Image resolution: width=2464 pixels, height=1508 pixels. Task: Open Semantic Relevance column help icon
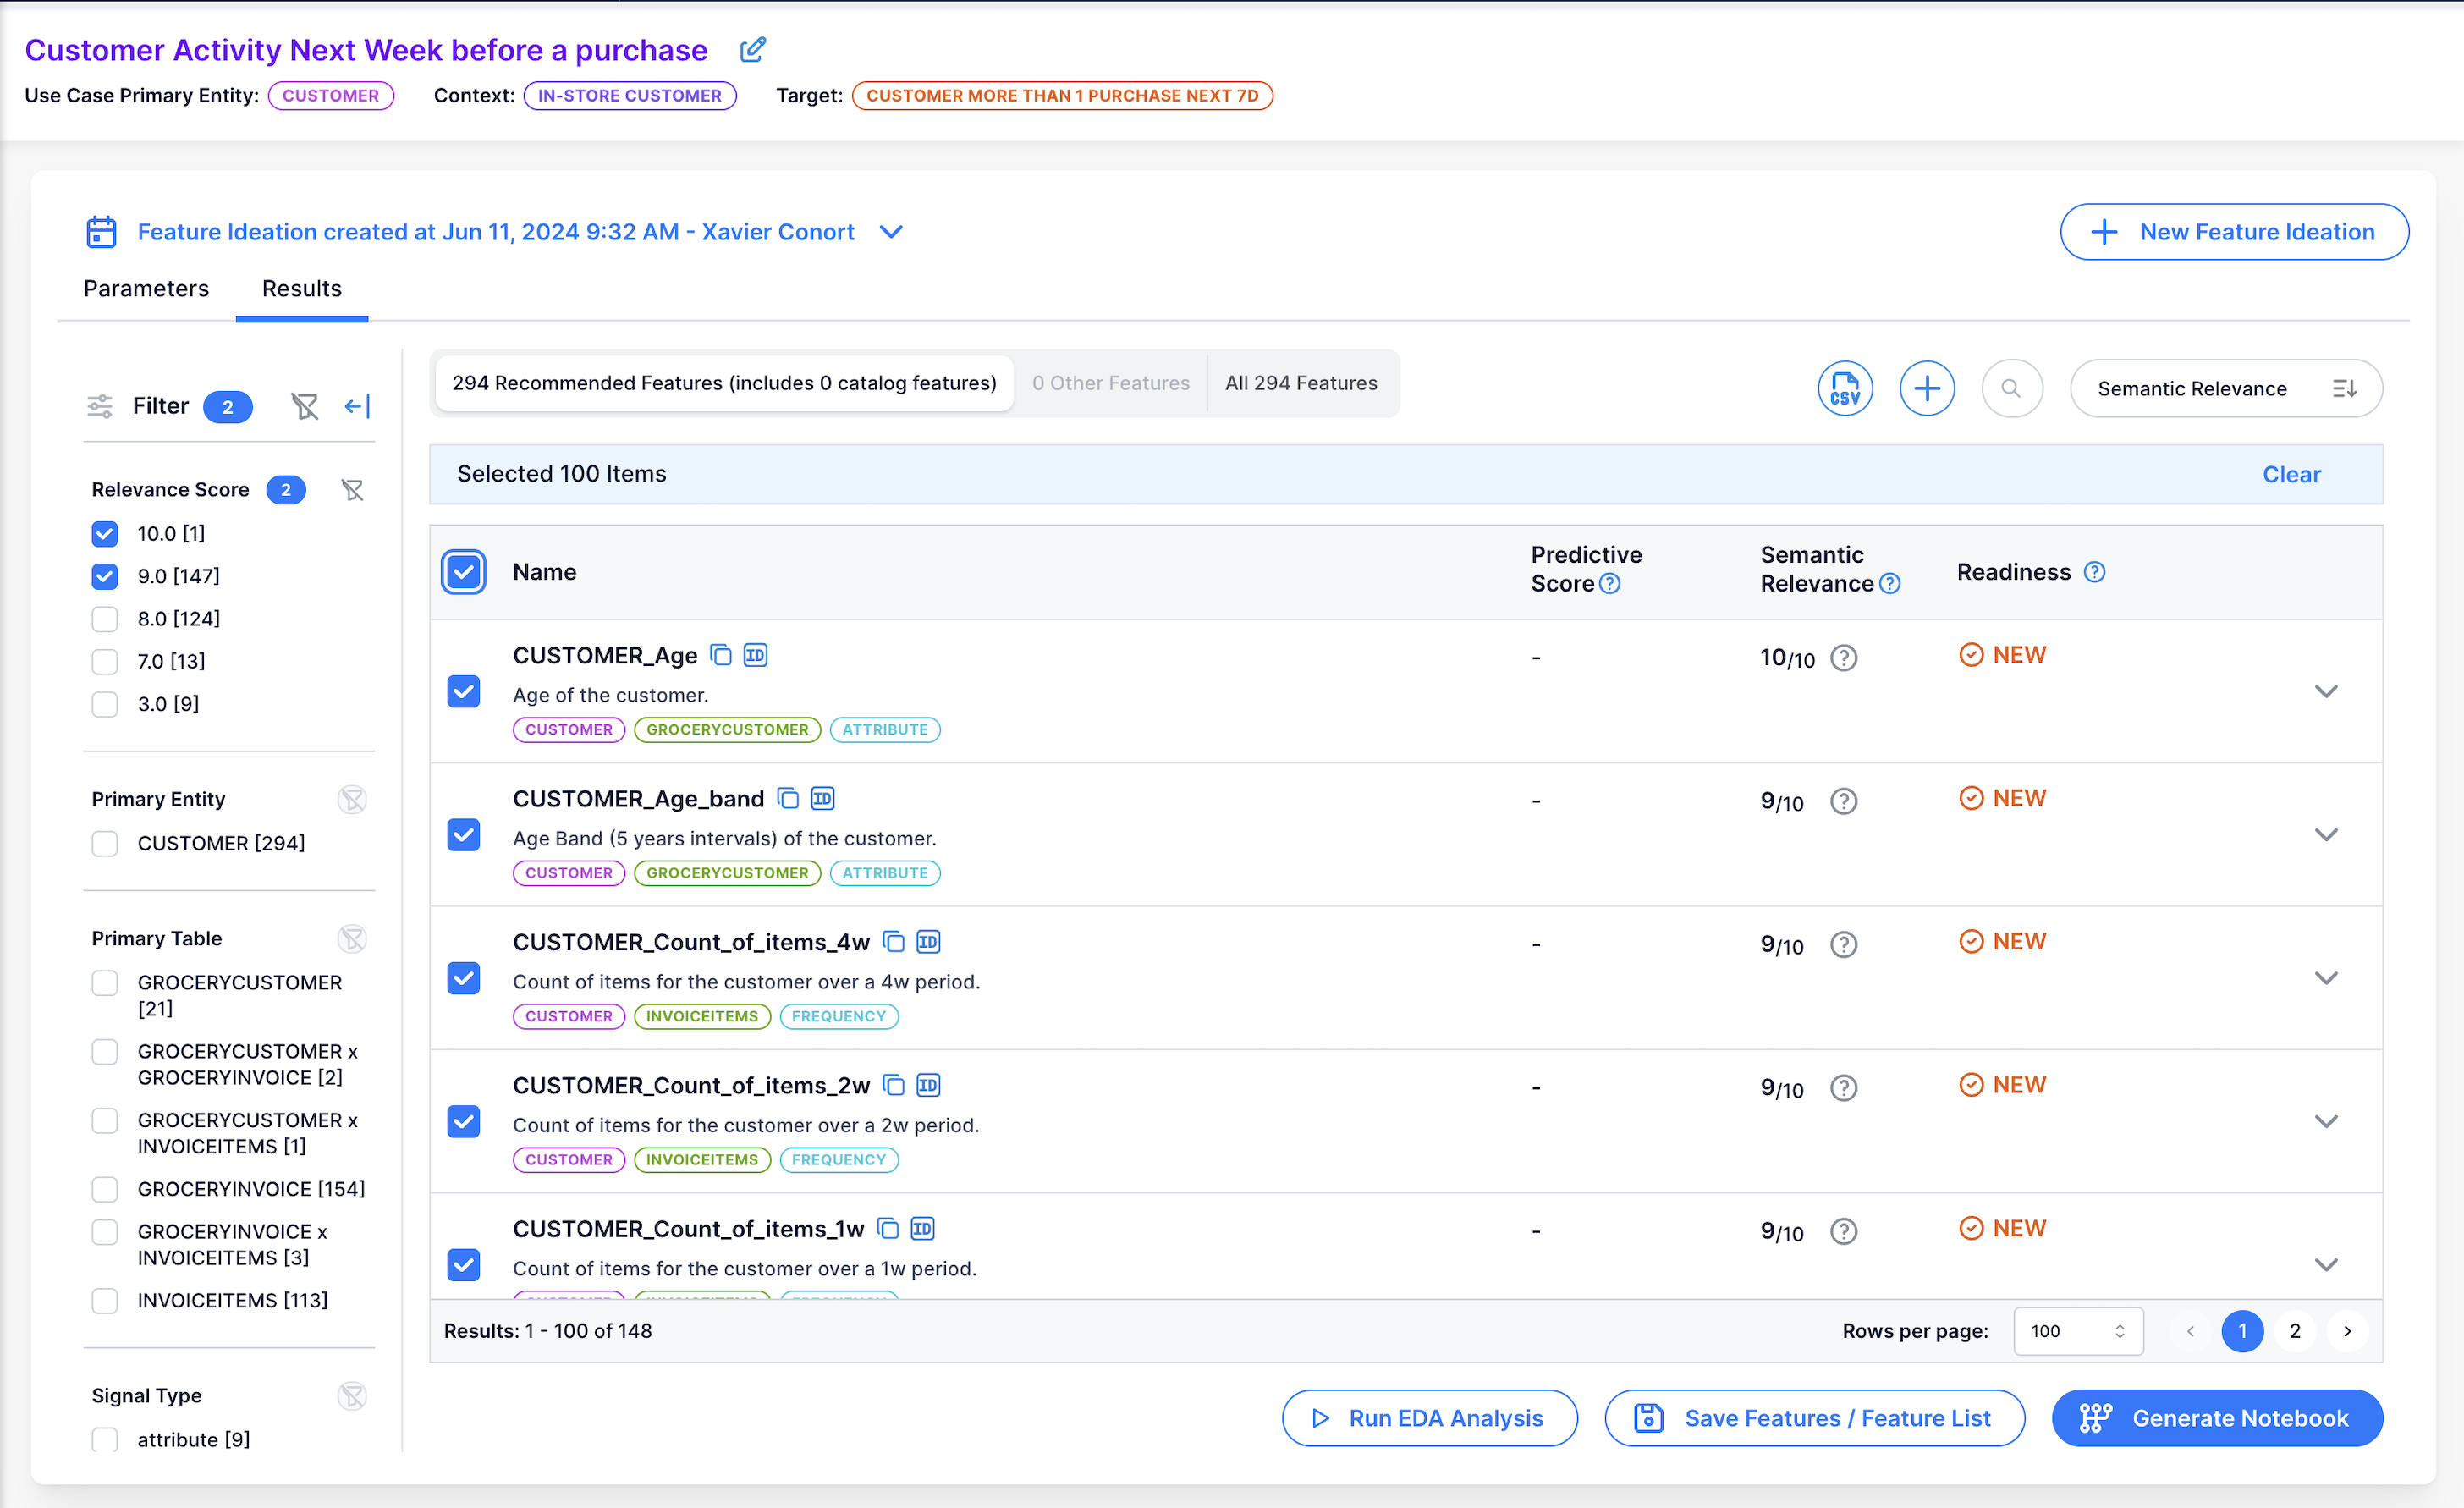point(1889,584)
